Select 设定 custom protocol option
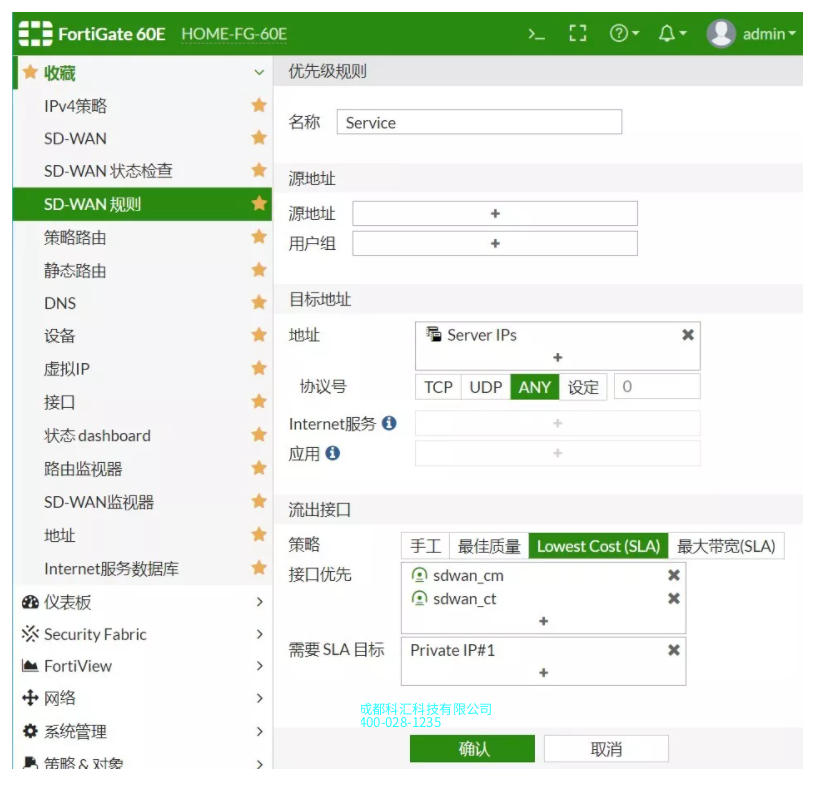Image resolution: width=816 pixels, height=787 pixels. (x=583, y=387)
